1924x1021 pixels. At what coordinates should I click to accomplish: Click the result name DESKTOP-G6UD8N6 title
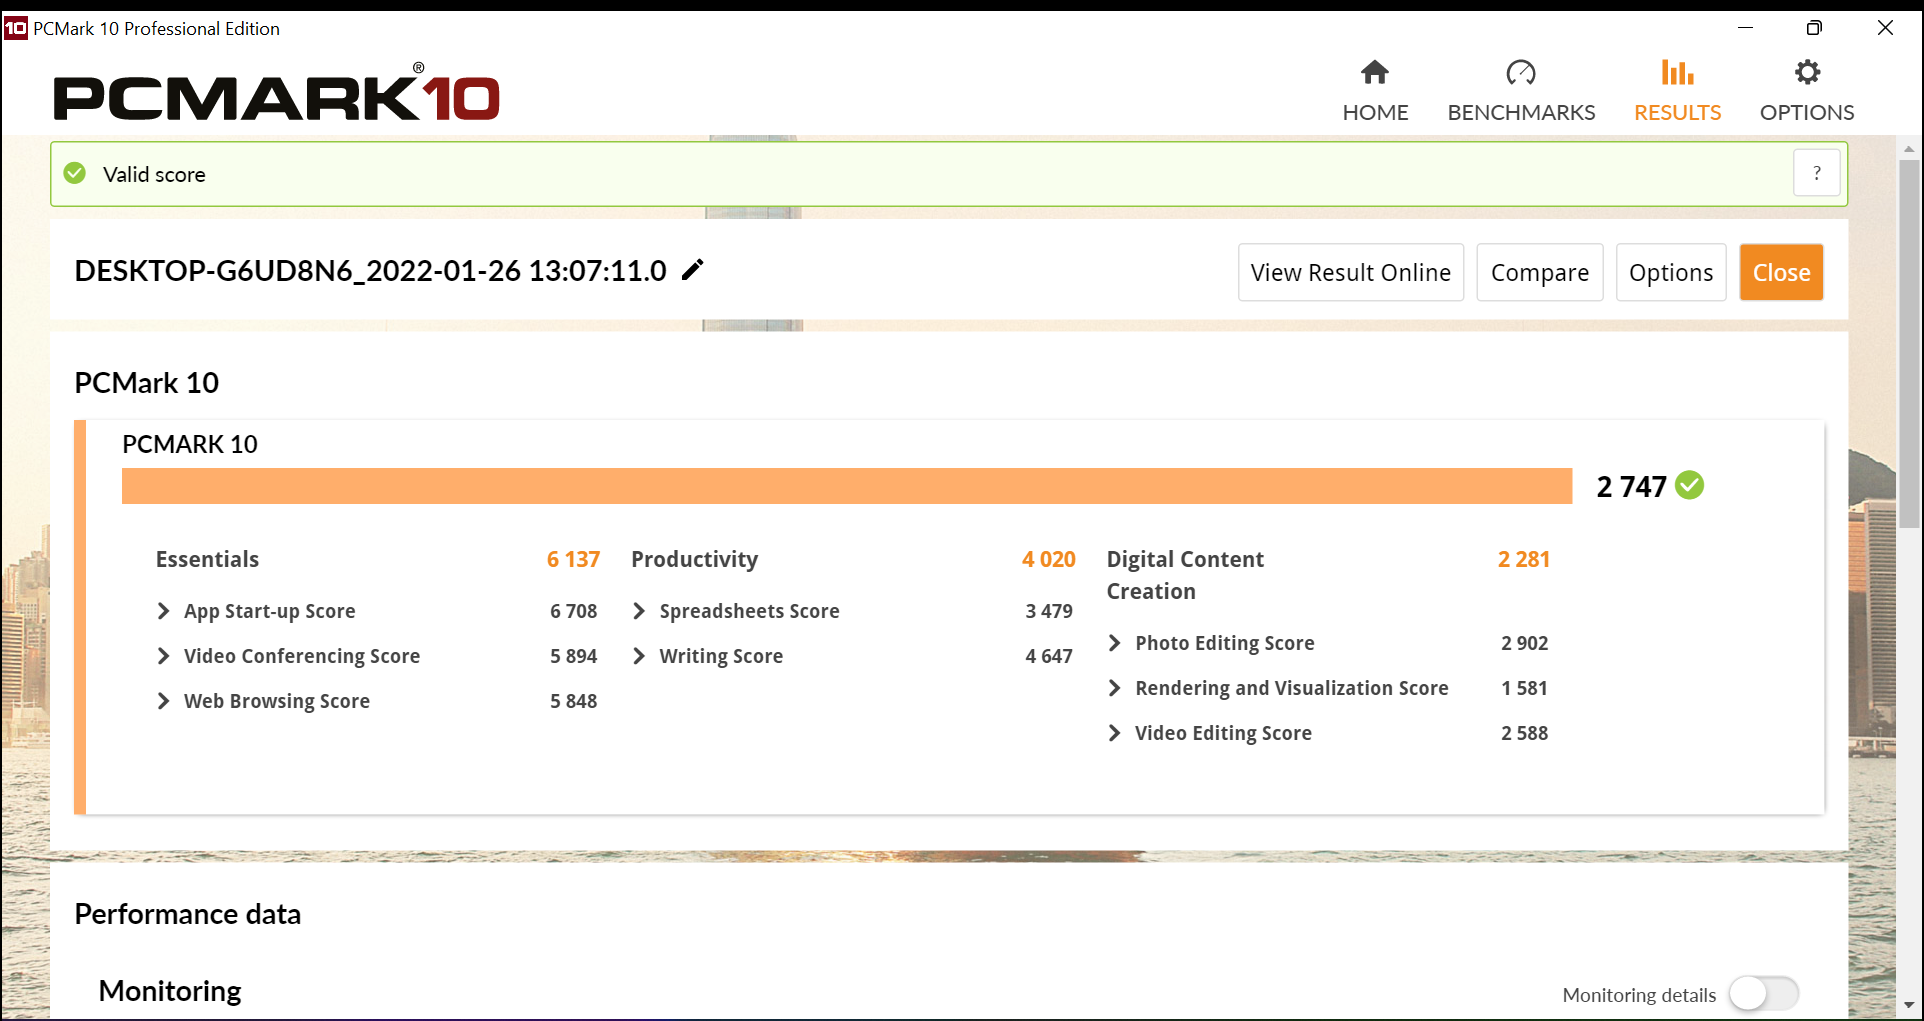click(x=370, y=271)
